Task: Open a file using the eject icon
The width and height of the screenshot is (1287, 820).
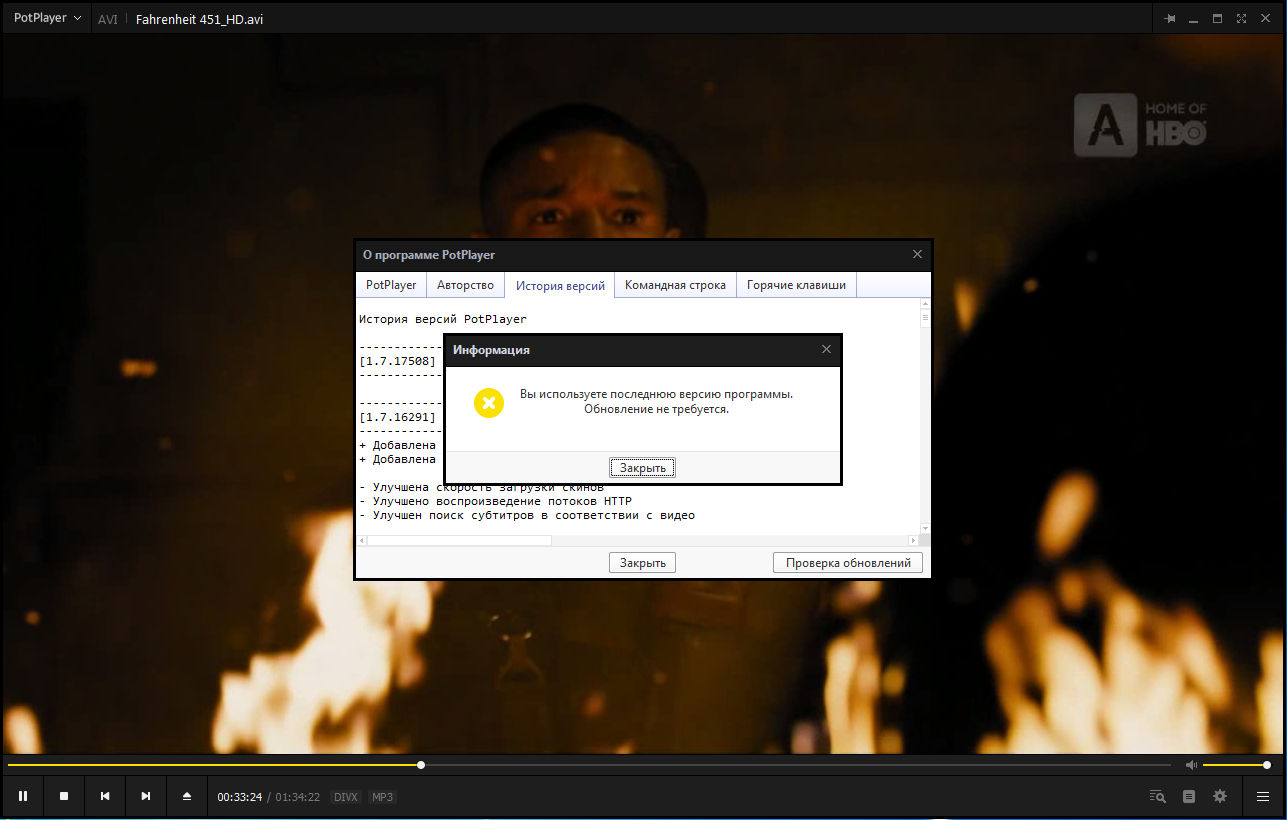Action: [186, 796]
